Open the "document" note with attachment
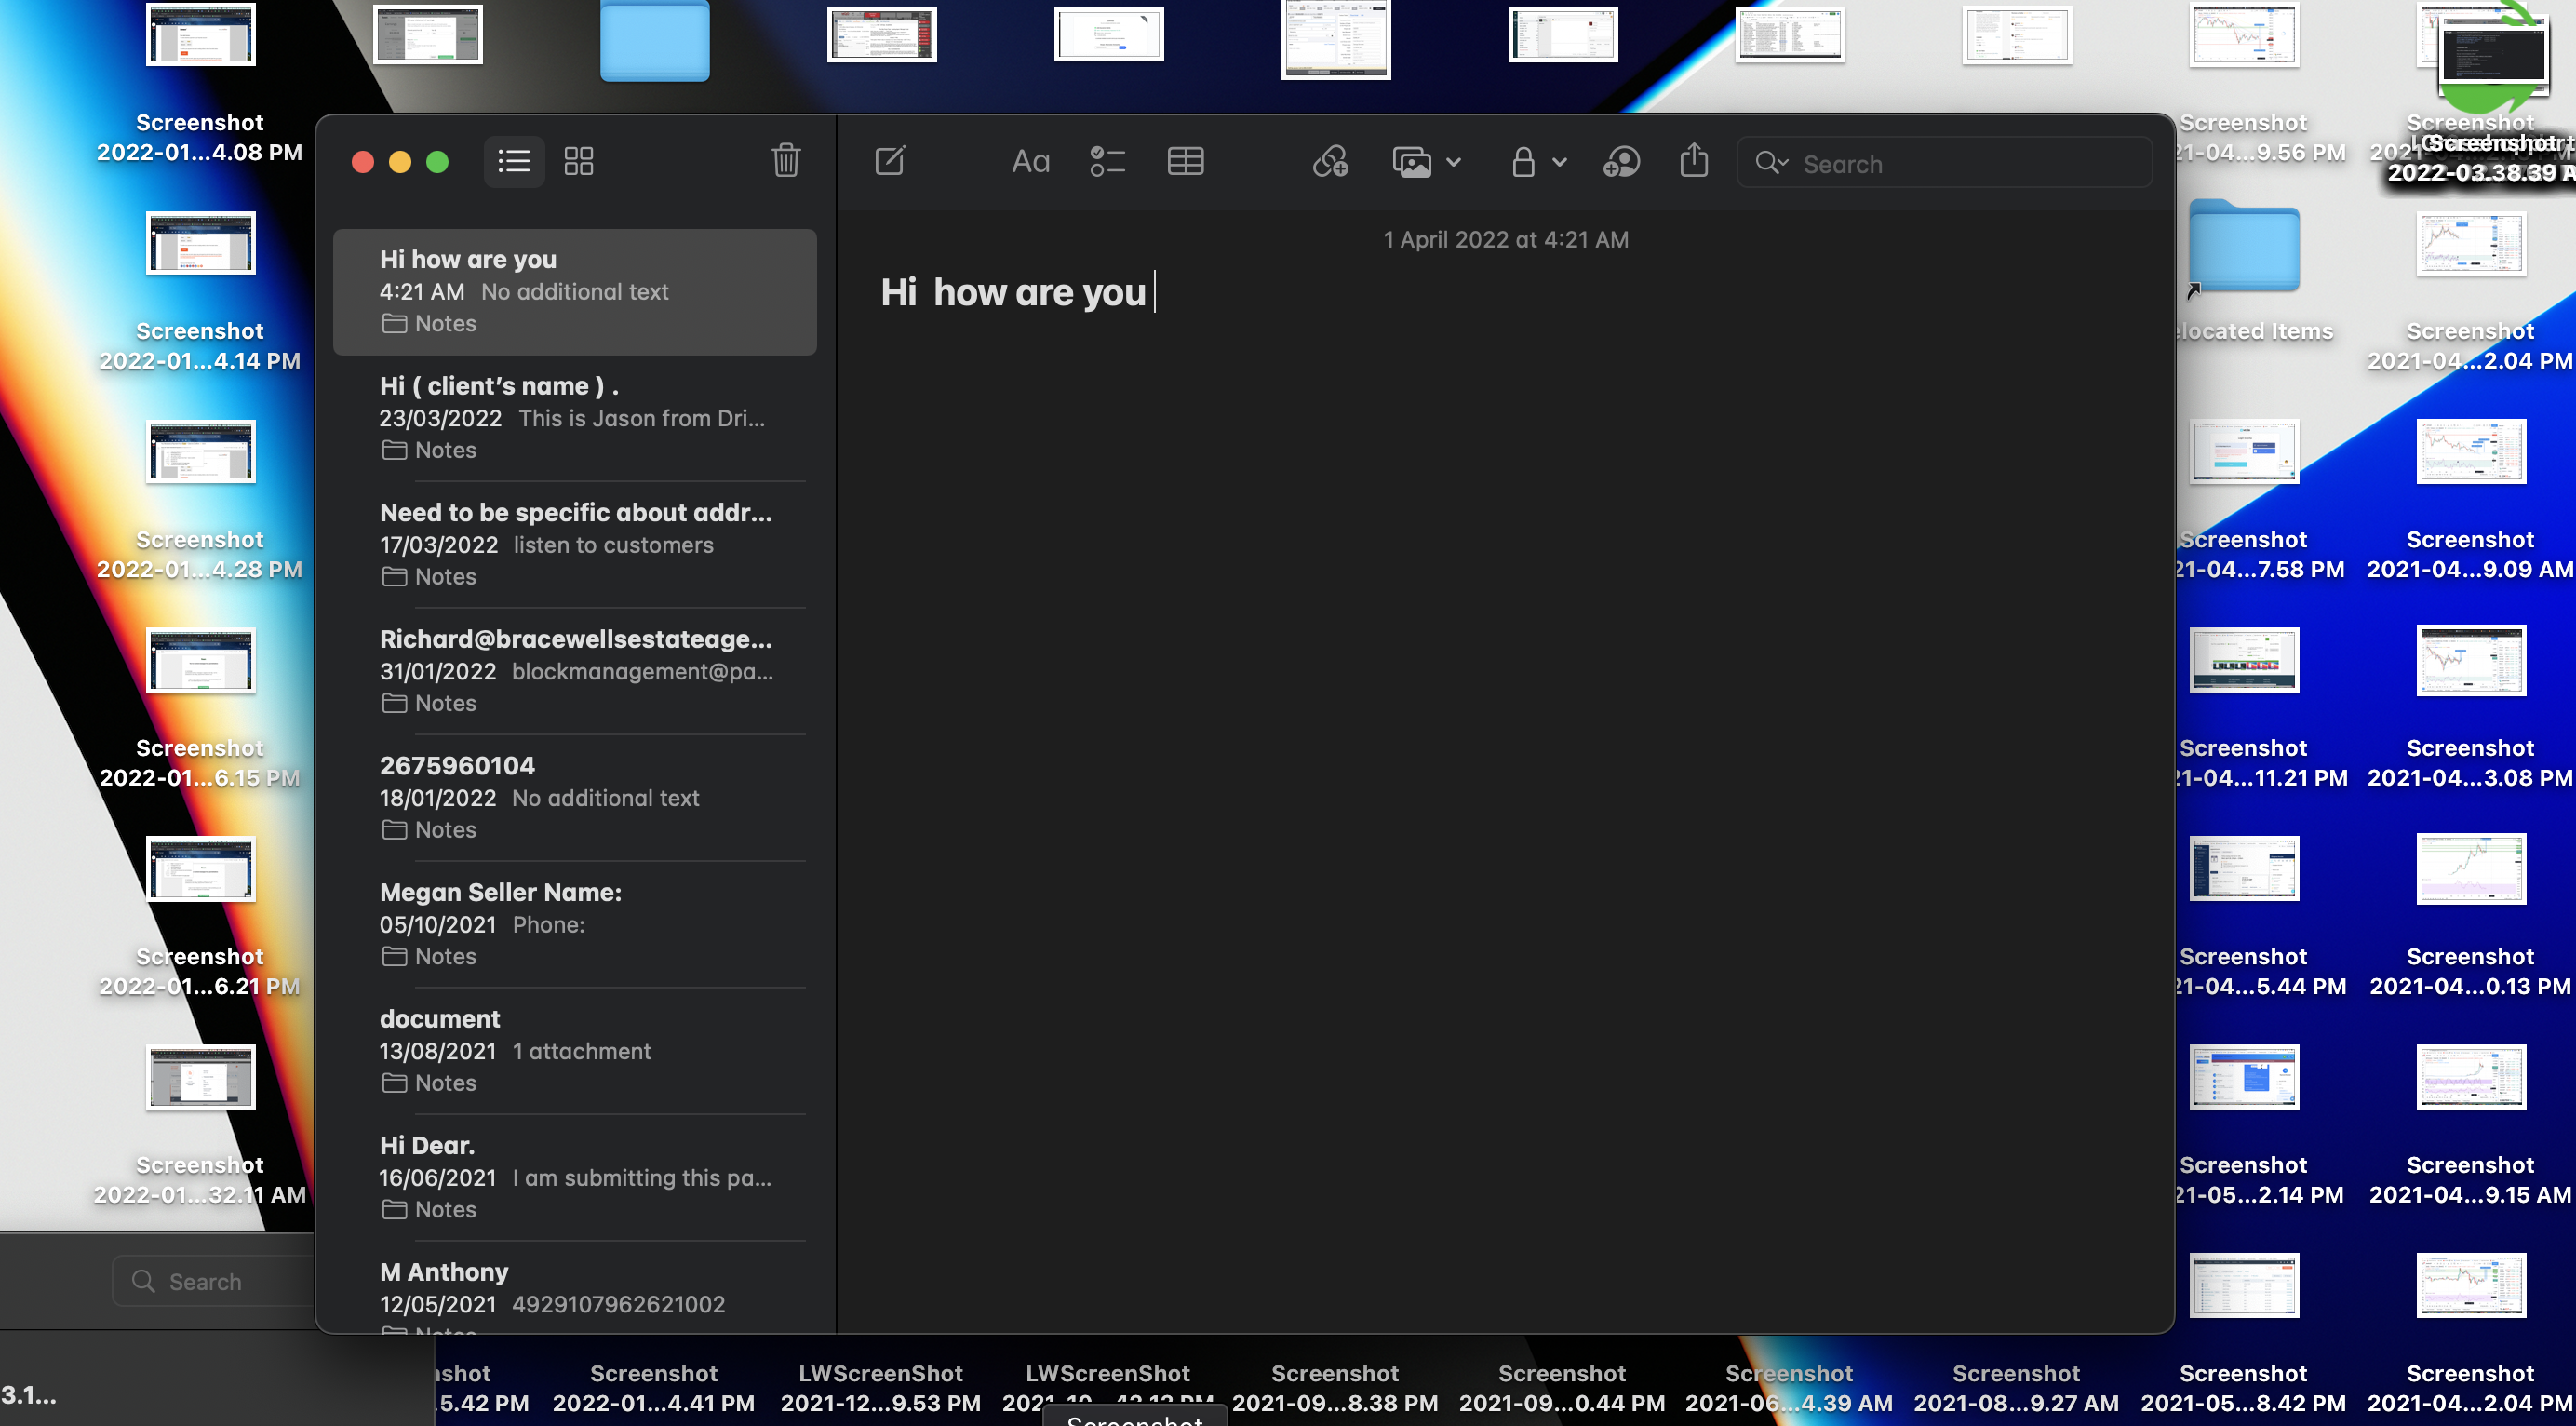This screenshot has width=2576, height=1426. coord(575,1050)
